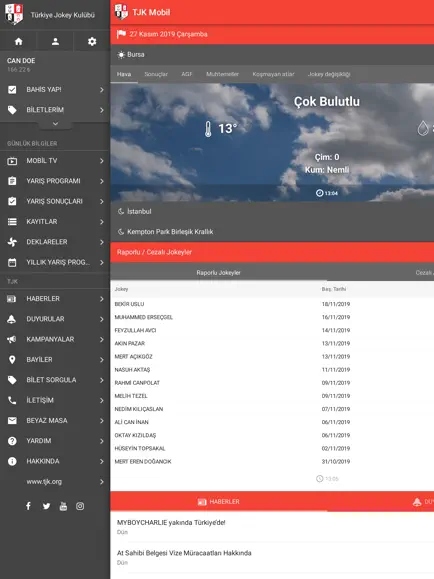The height and width of the screenshot is (579, 434).
Task: Switch to the Sonuçlar tab
Action: tap(156, 74)
